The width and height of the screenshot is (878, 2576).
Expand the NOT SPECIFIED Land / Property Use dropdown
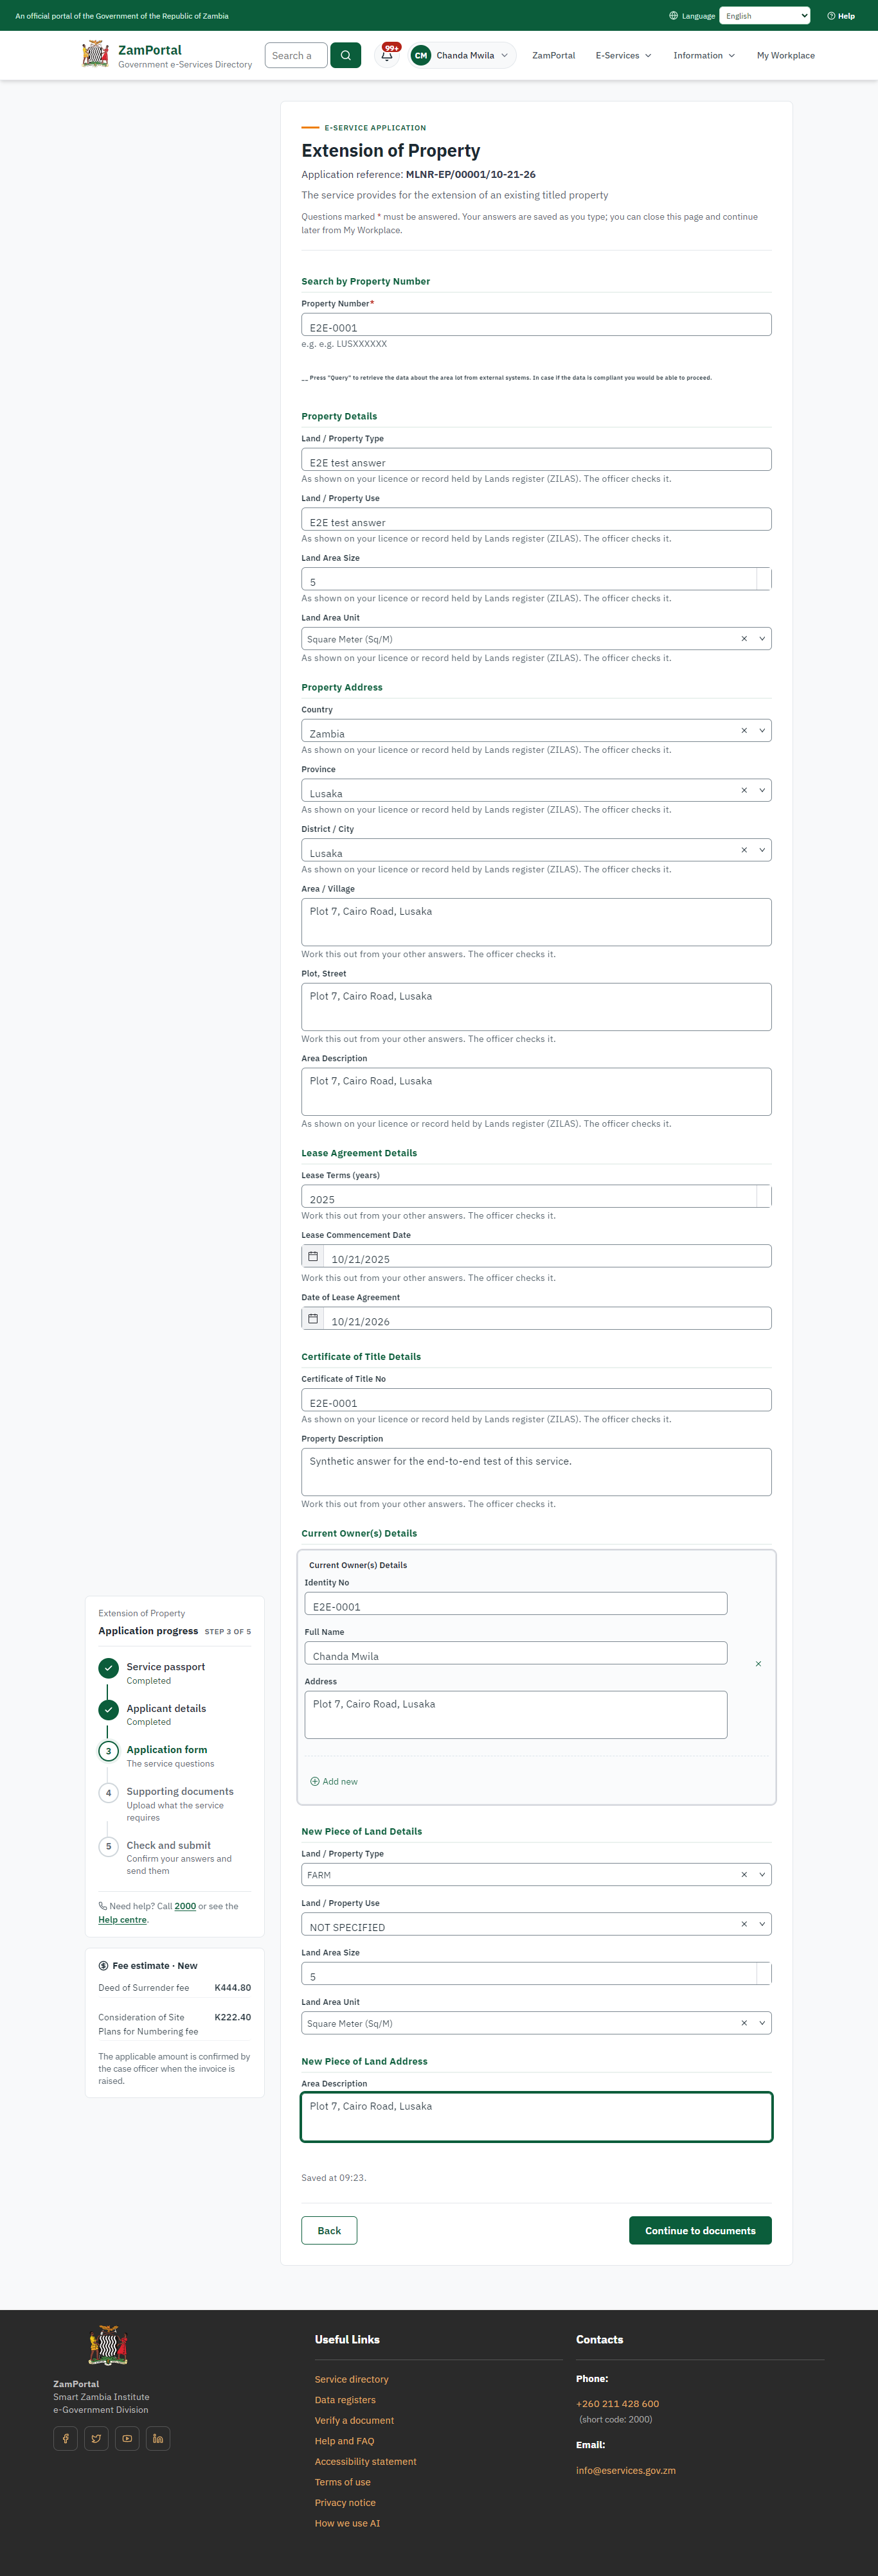[762, 1924]
